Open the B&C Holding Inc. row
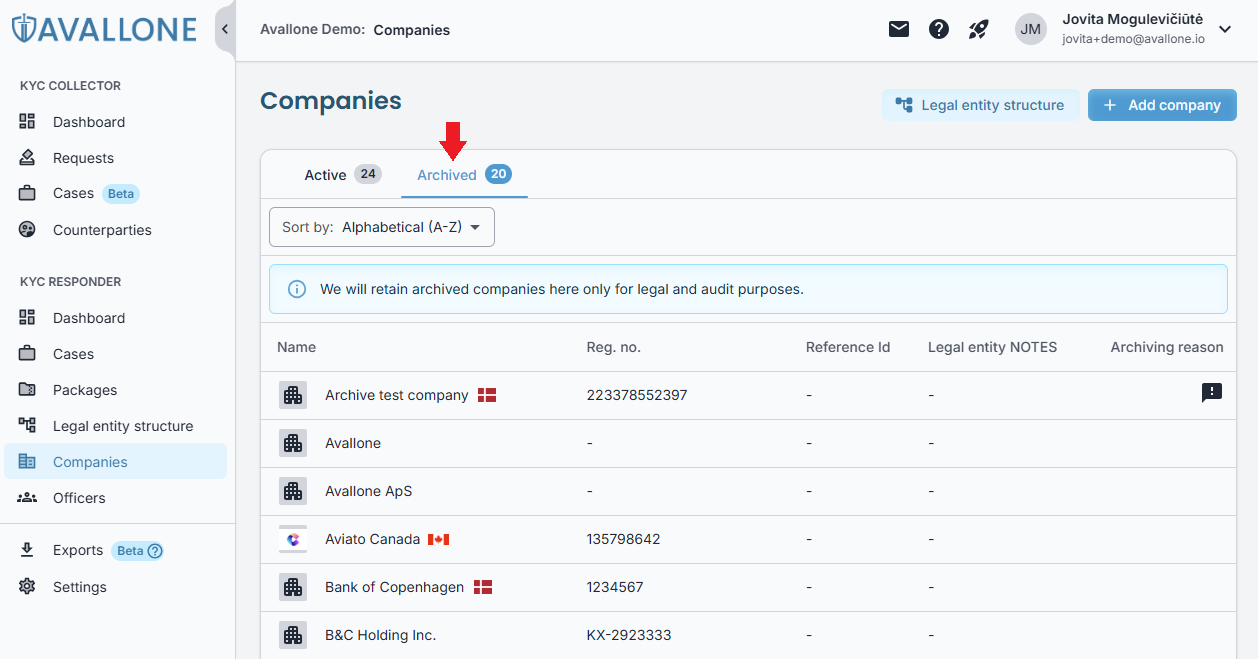The width and height of the screenshot is (1258, 659). point(748,635)
